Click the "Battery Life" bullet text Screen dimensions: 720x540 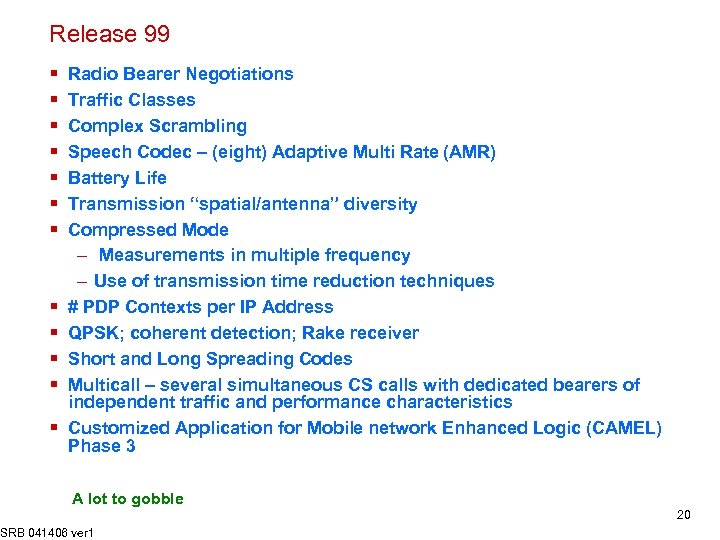coord(117,178)
